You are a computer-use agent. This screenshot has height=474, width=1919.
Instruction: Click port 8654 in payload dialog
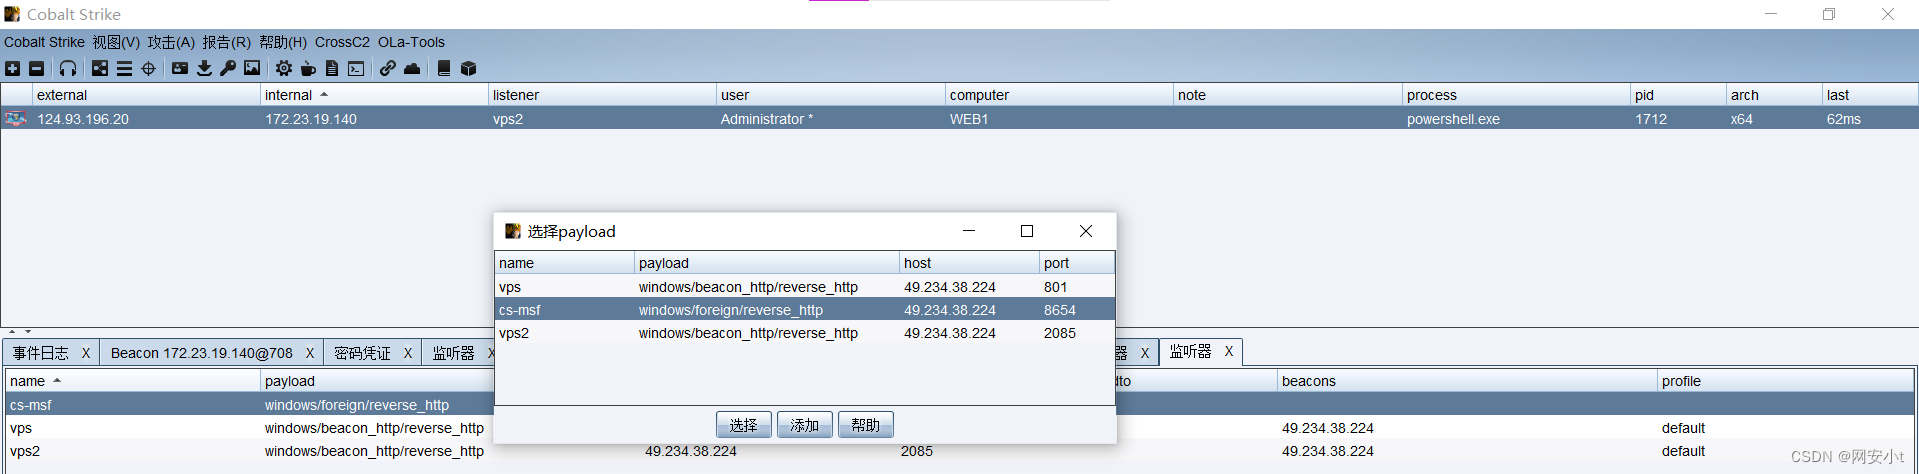click(1060, 310)
